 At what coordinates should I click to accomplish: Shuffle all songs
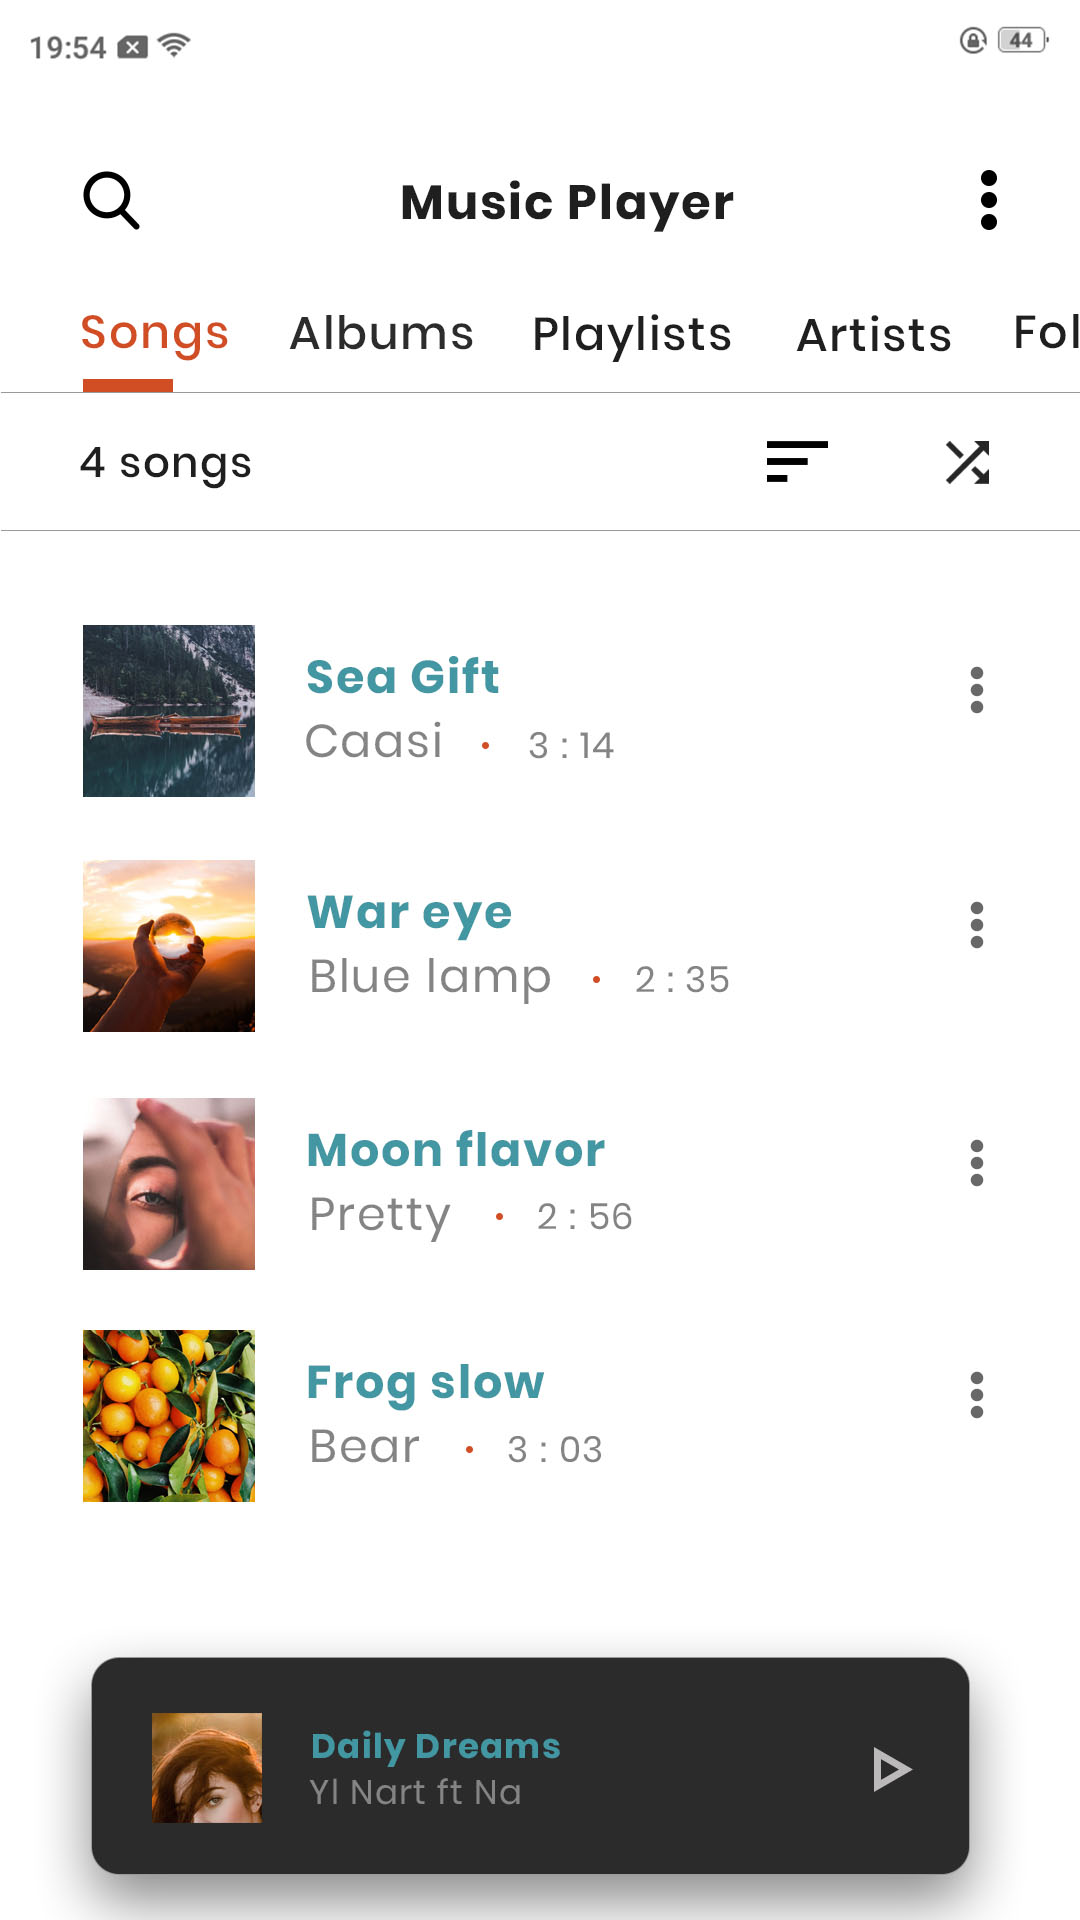pos(967,462)
